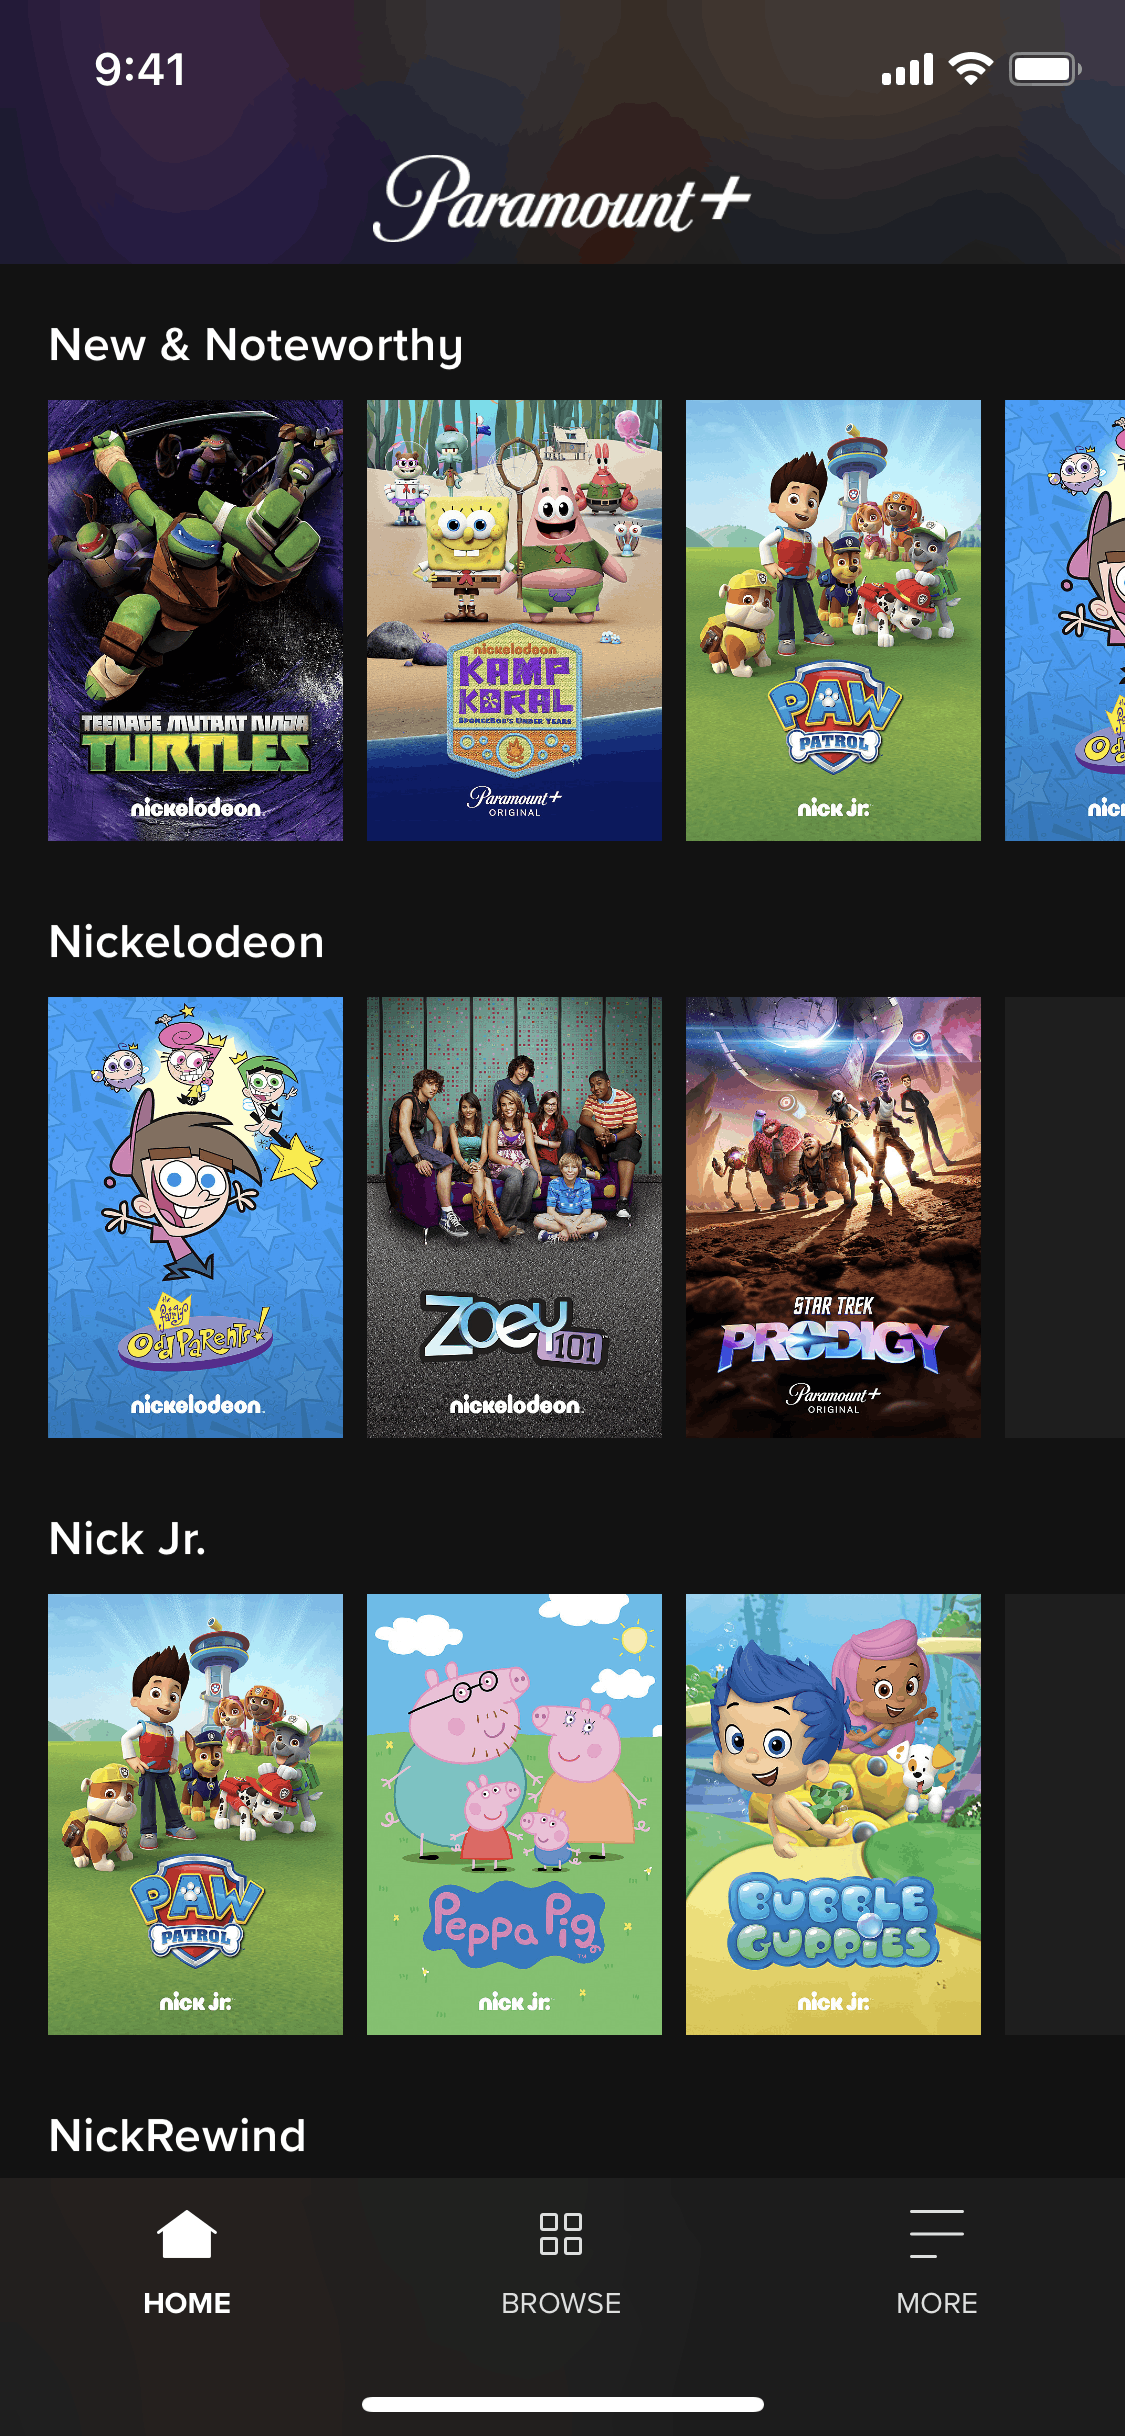Viewport: 1125px width, 2436px height.
Task: Open Teenage Mutant Ninja Turtles poster
Action: [x=196, y=620]
